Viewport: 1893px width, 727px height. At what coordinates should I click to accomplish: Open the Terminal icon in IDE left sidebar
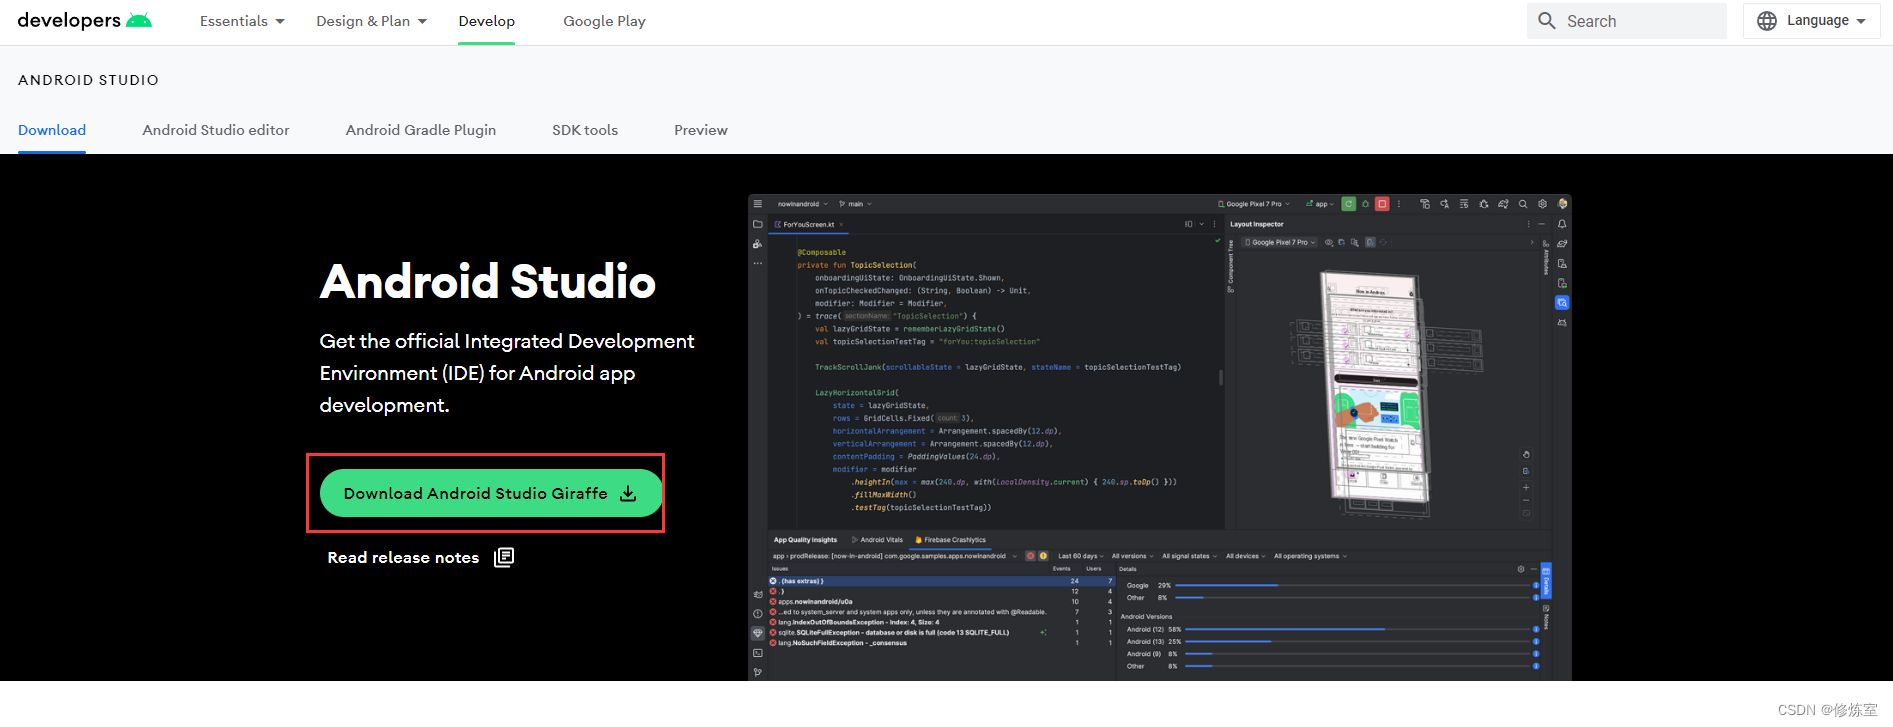(x=758, y=653)
